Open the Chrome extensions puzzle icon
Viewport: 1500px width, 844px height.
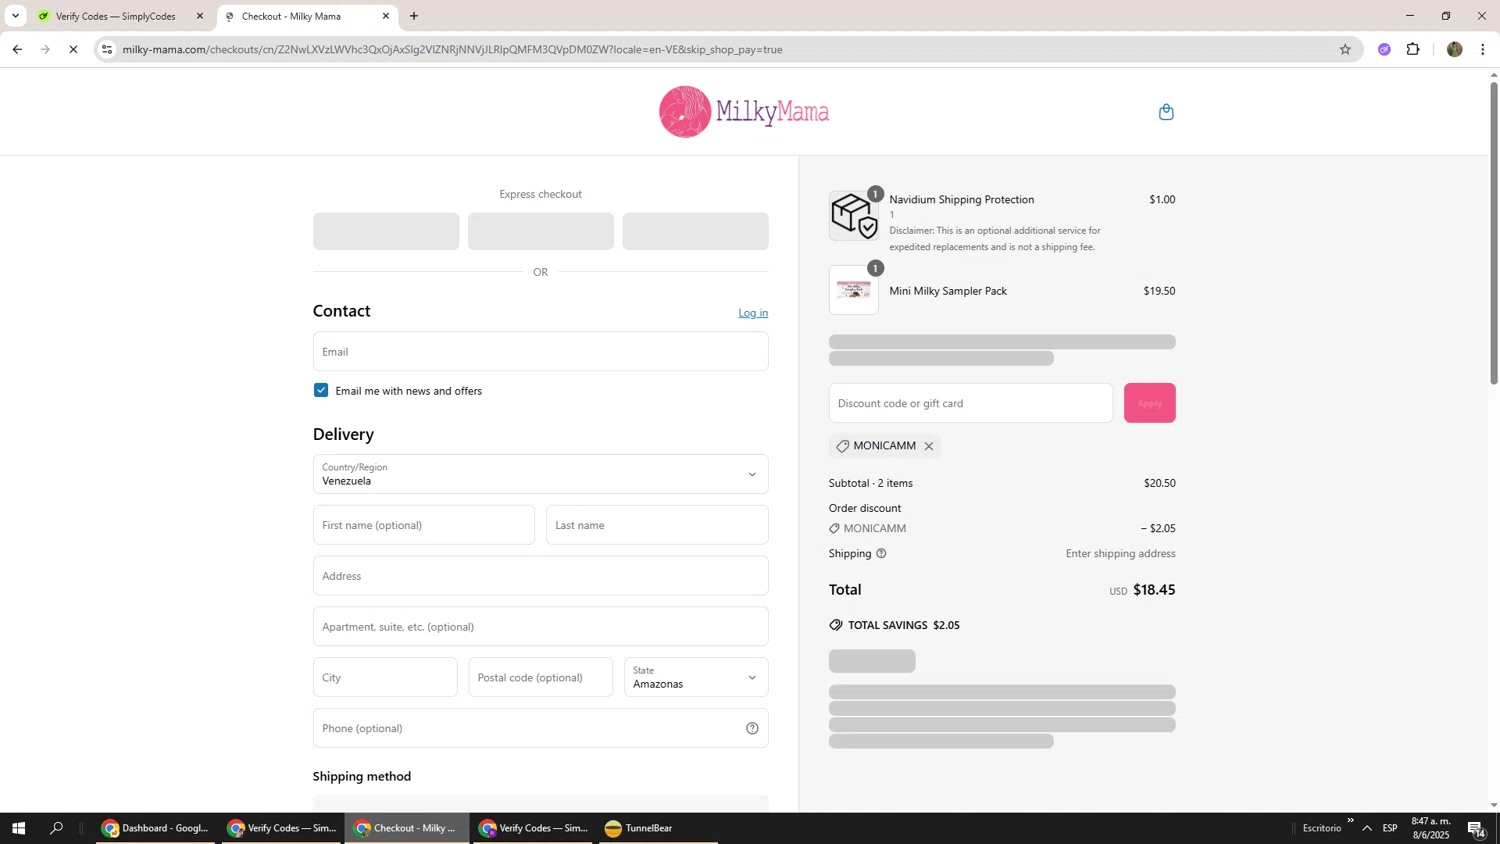[1413, 49]
